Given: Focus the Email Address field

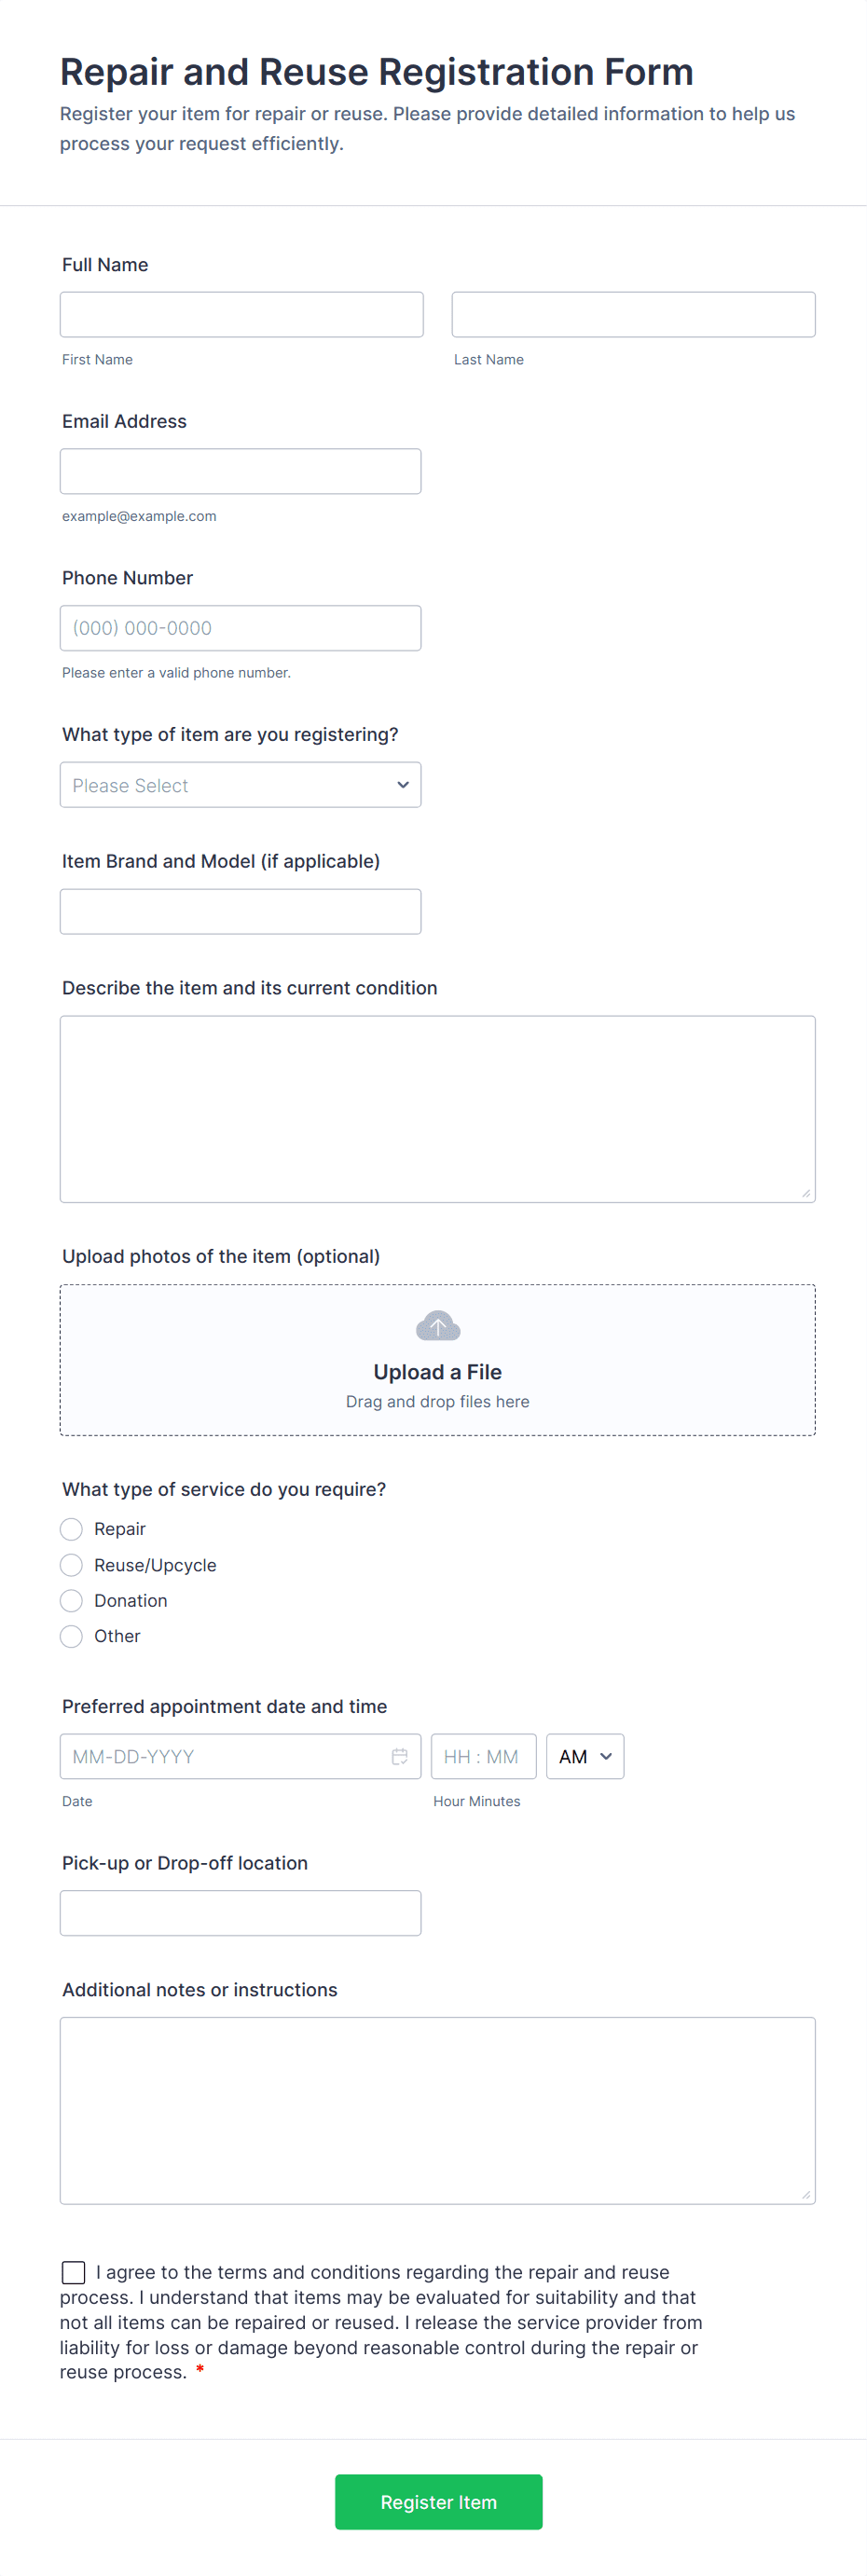Looking at the screenshot, I should [240, 470].
